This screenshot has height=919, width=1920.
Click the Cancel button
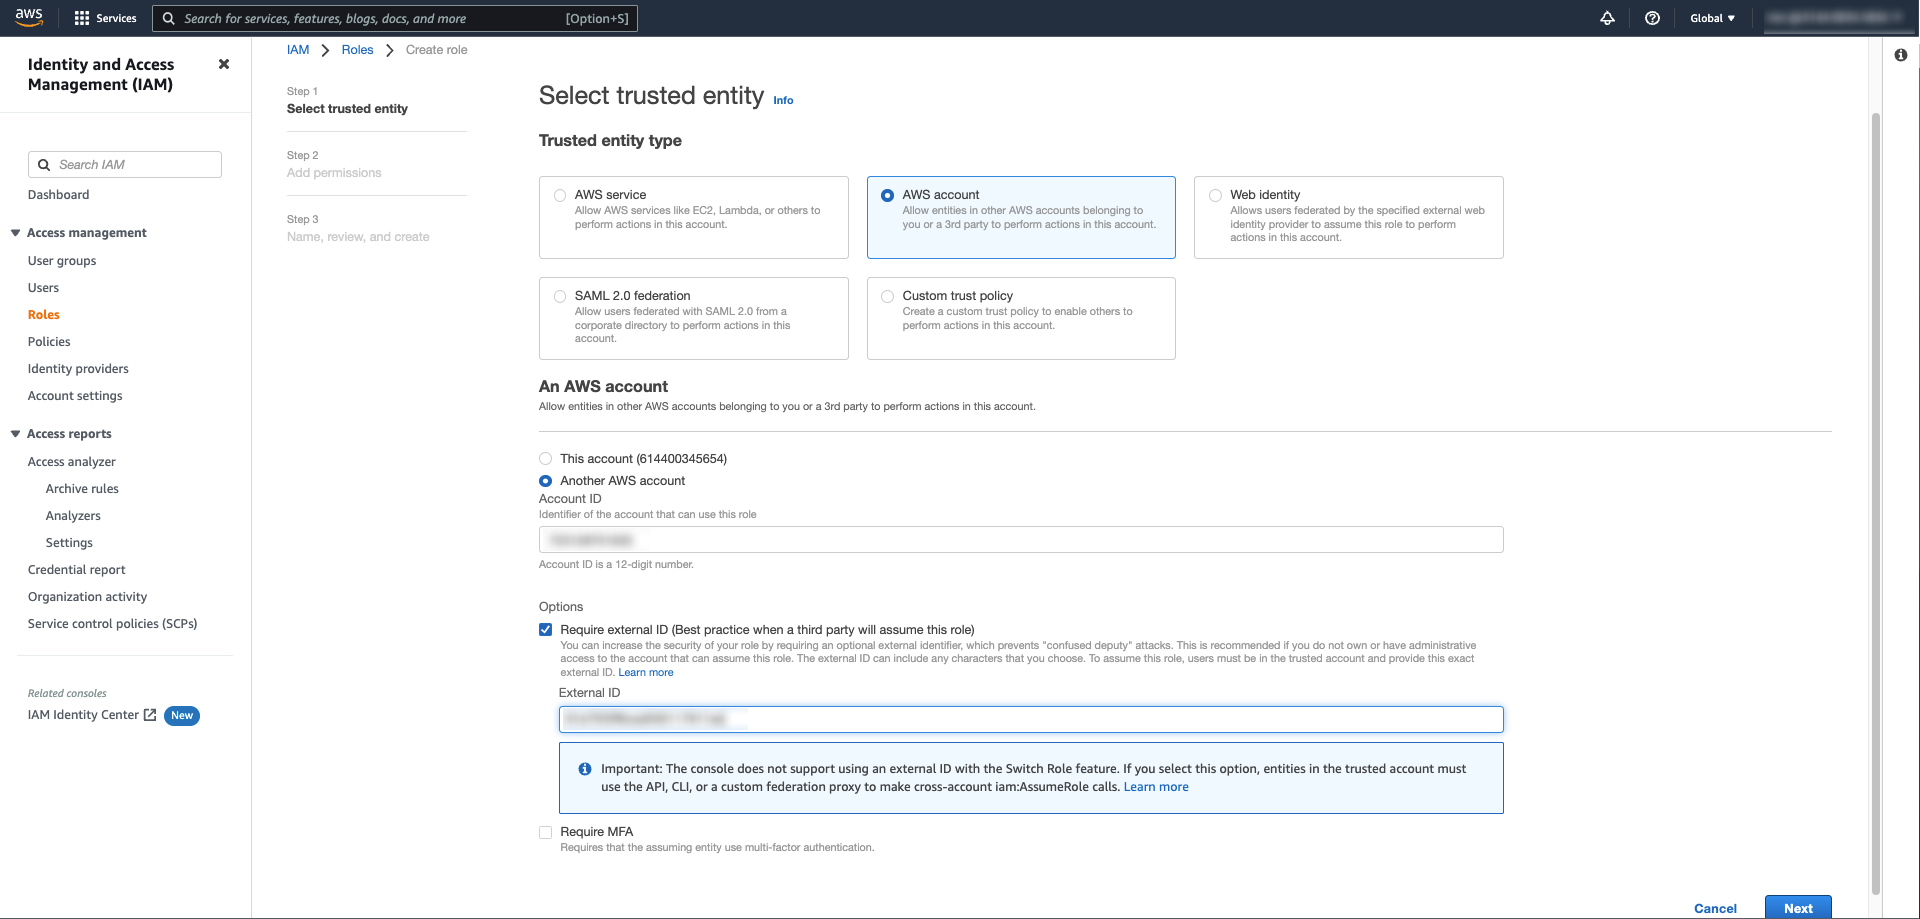point(1715,908)
